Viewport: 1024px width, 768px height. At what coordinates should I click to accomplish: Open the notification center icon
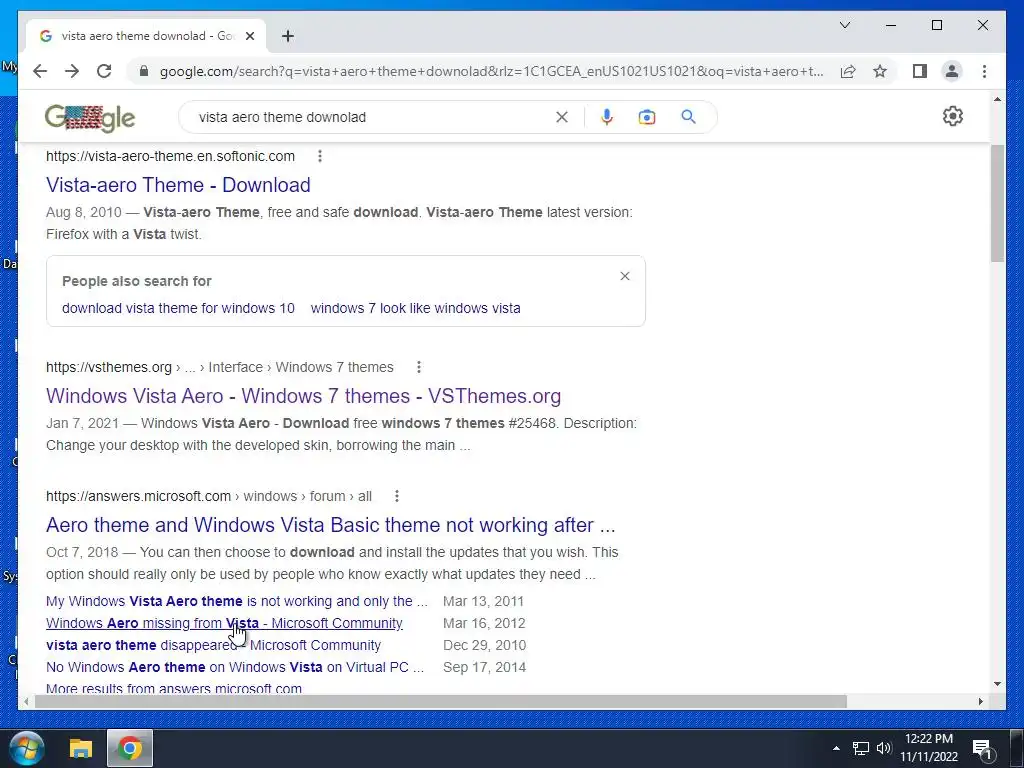(982, 748)
